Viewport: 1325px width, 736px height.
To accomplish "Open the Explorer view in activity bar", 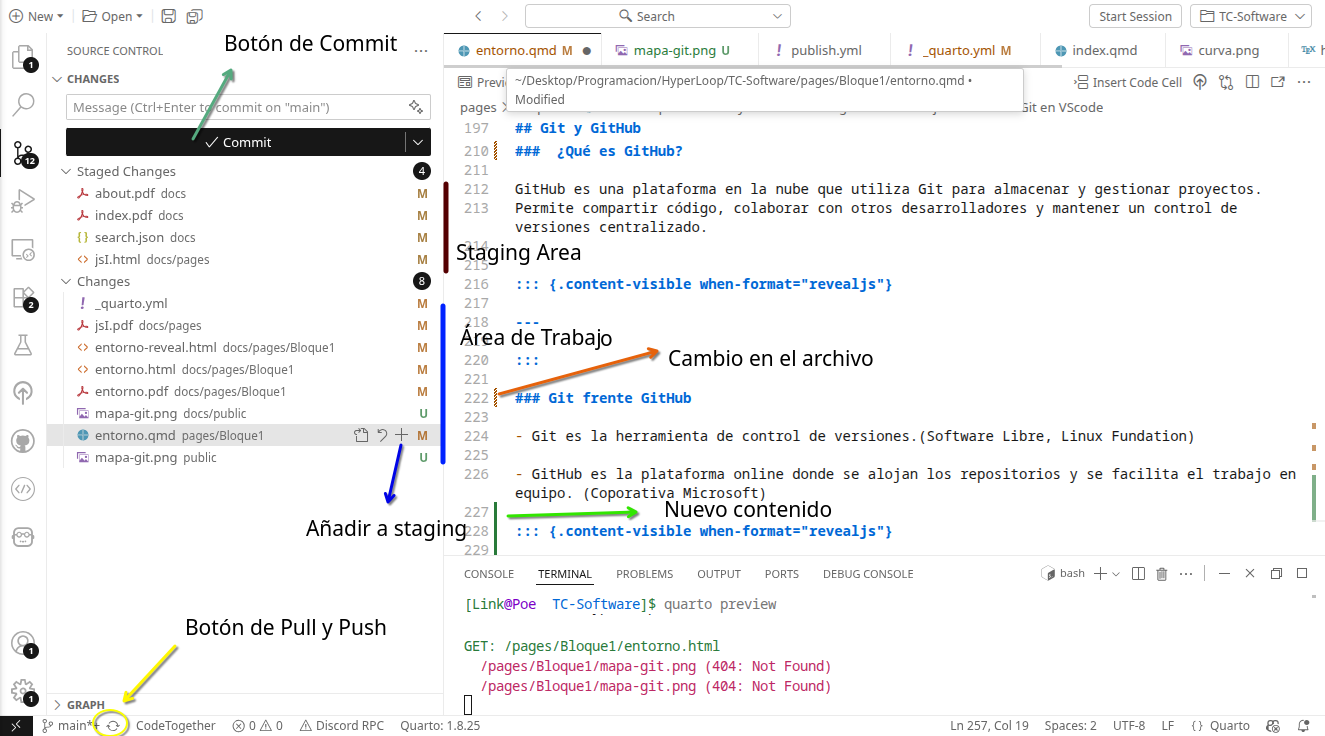I will (22, 57).
